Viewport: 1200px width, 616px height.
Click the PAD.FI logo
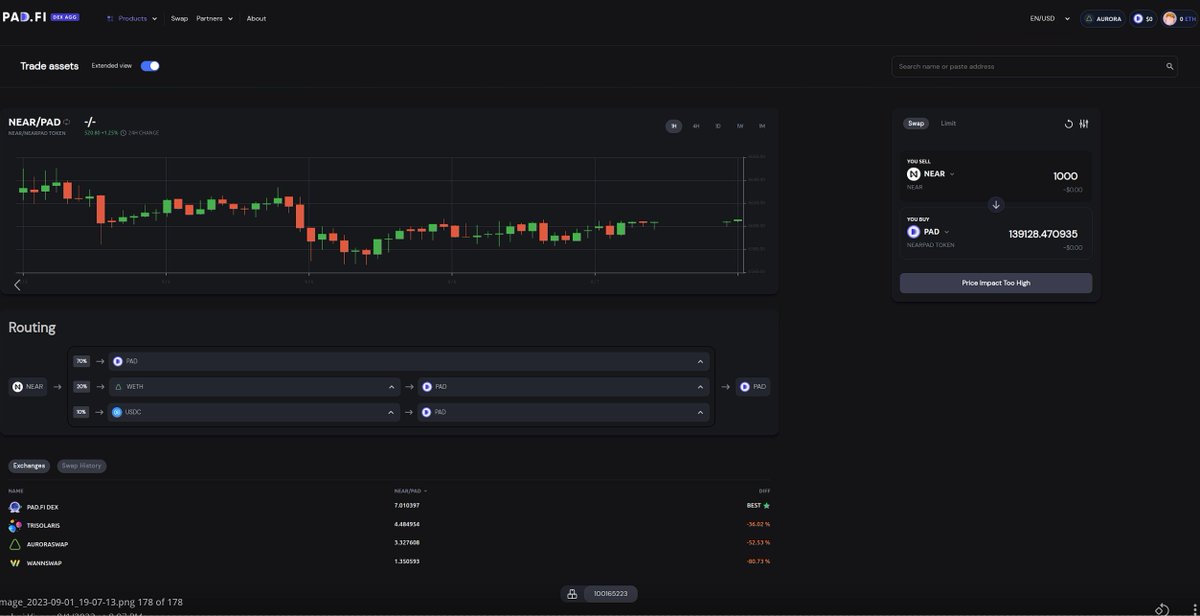(x=23, y=18)
